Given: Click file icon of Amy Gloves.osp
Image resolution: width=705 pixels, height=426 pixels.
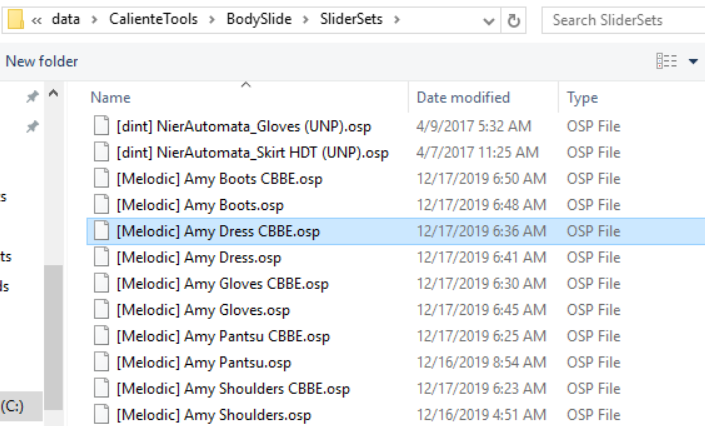Looking at the screenshot, I should pos(101,309).
